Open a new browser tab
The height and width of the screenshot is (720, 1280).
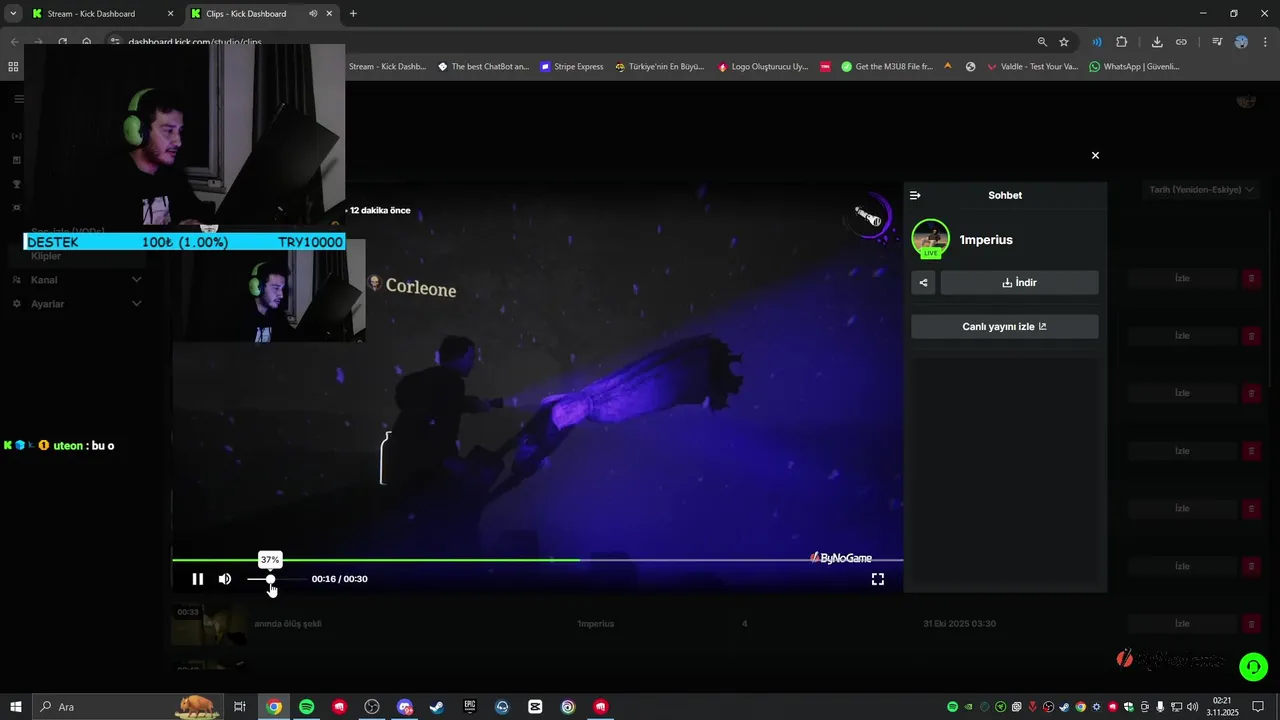(x=353, y=14)
